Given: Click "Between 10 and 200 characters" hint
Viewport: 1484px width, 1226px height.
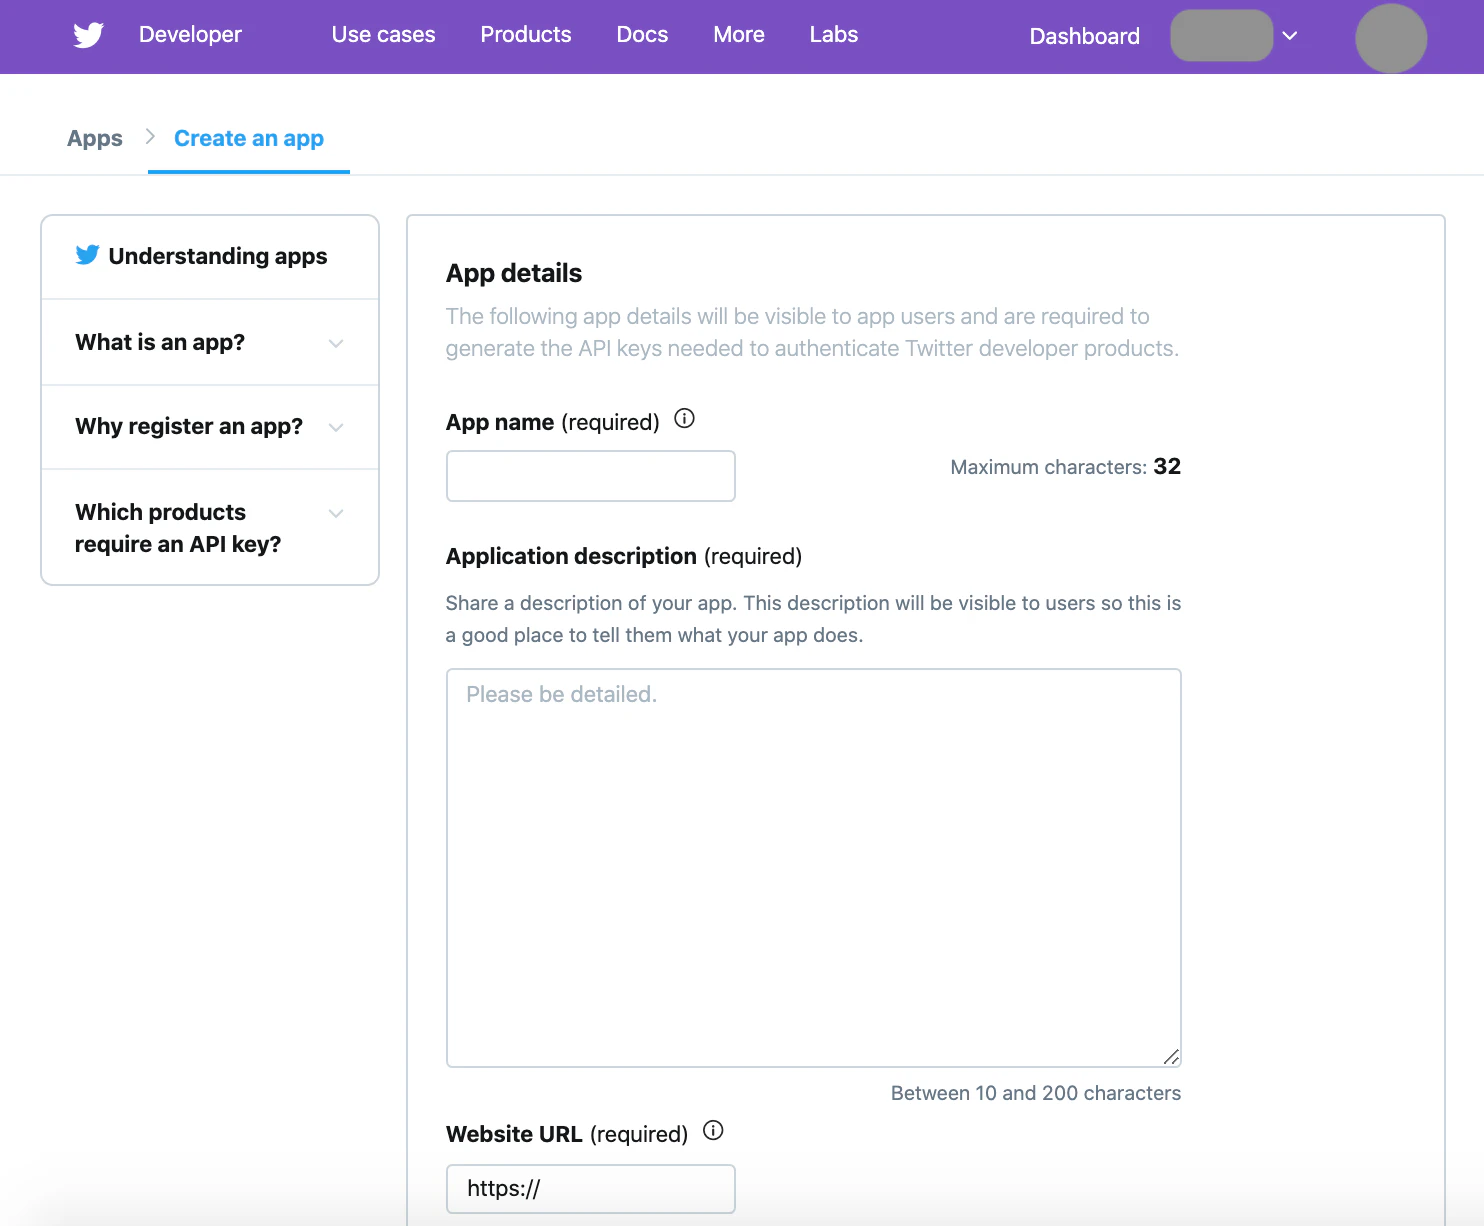Looking at the screenshot, I should 1036,1093.
